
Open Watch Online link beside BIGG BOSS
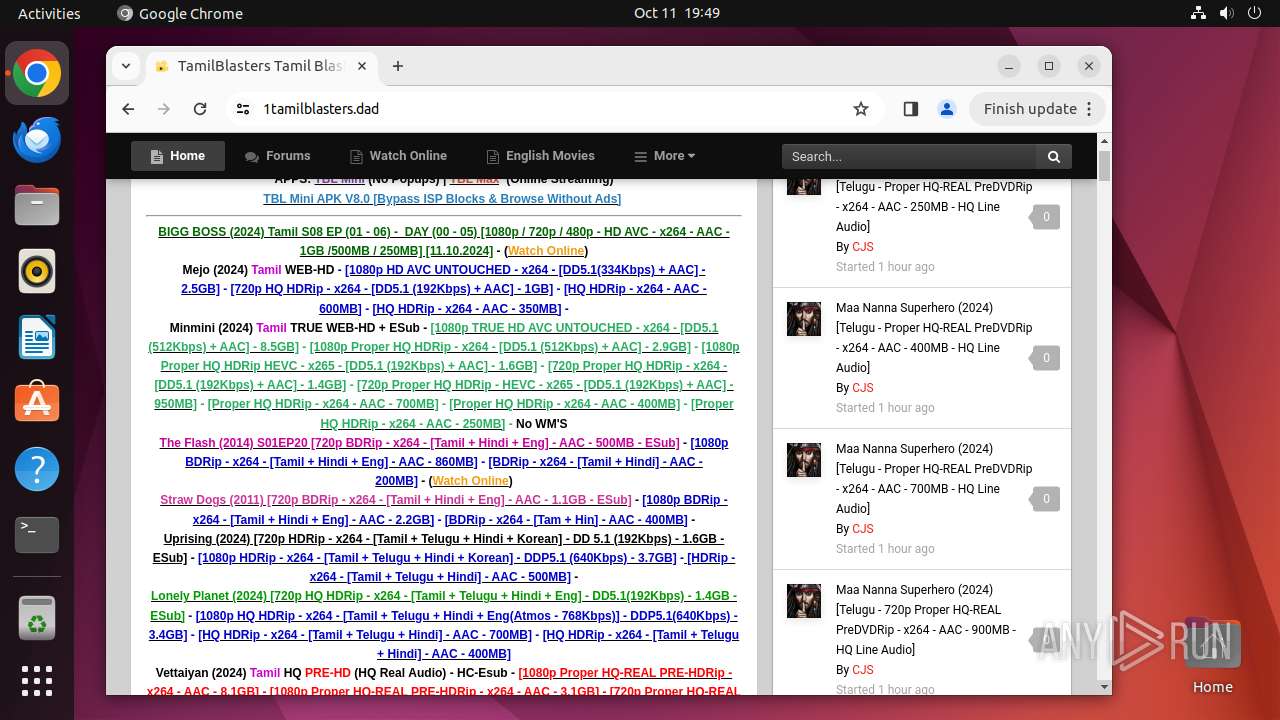(546, 251)
